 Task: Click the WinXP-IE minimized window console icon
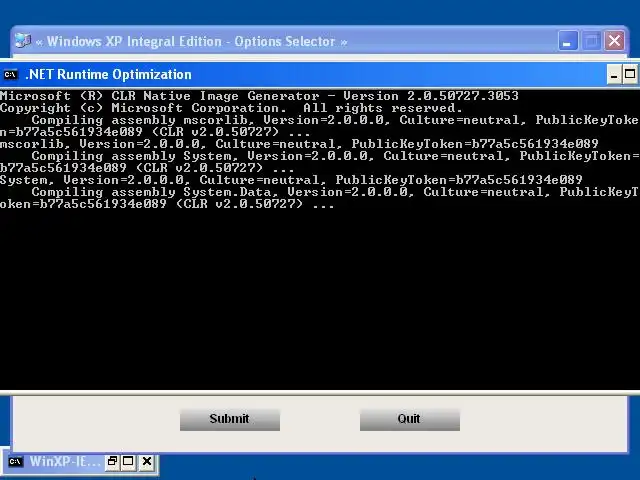click(x=15, y=462)
